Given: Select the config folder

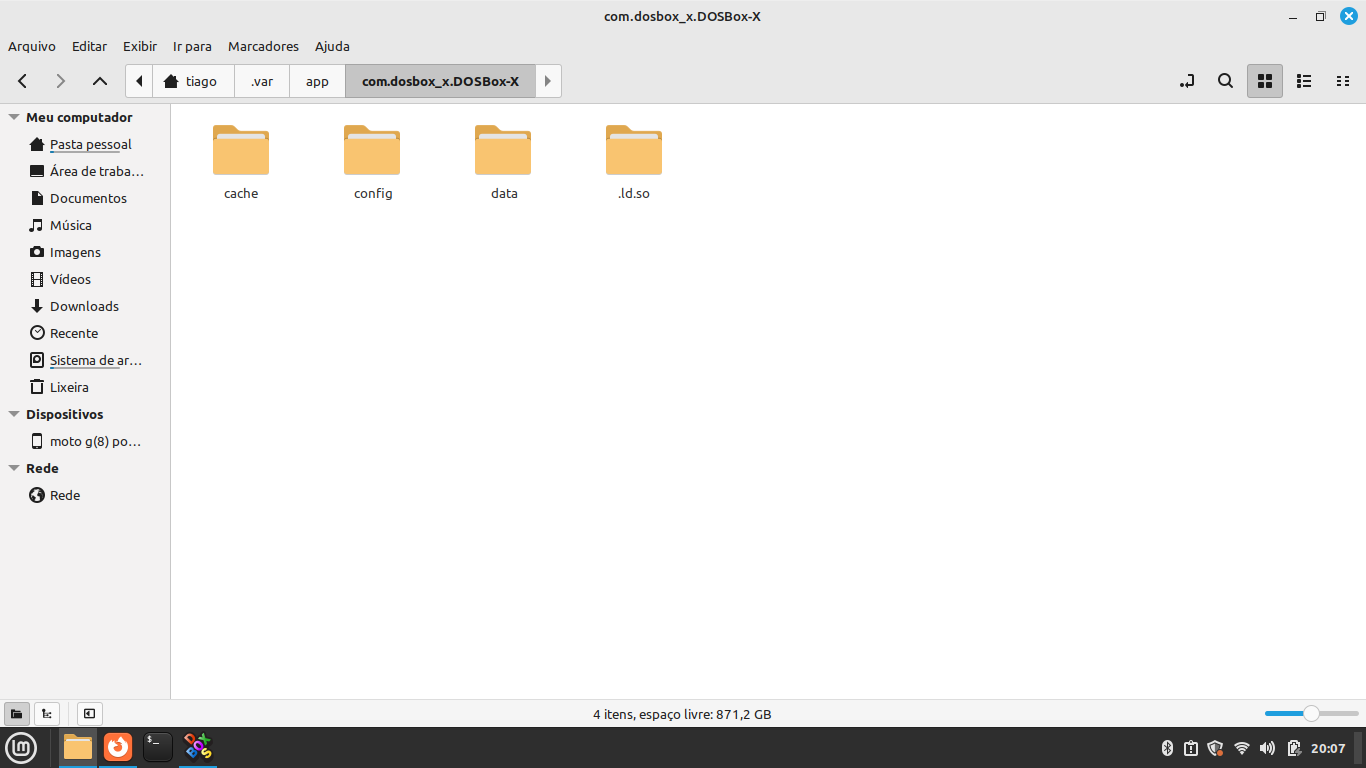Looking at the screenshot, I should click(x=372, y=161).
